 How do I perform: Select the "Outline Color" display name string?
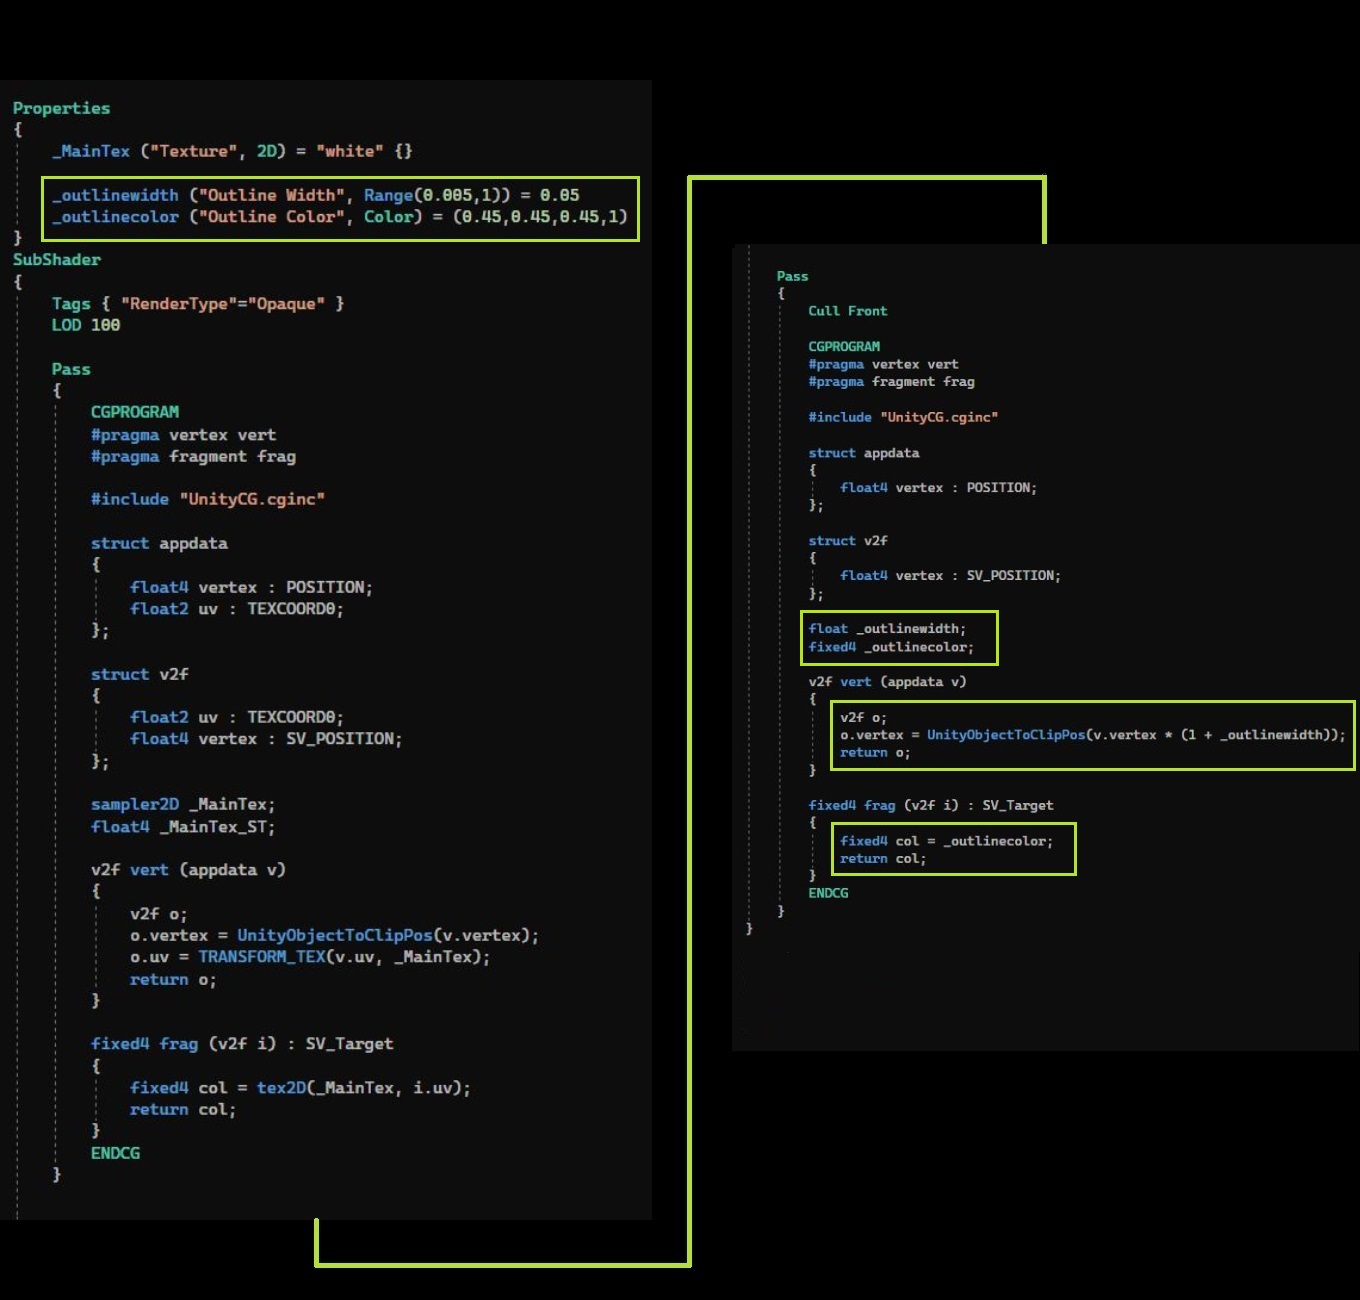point(272,217)
